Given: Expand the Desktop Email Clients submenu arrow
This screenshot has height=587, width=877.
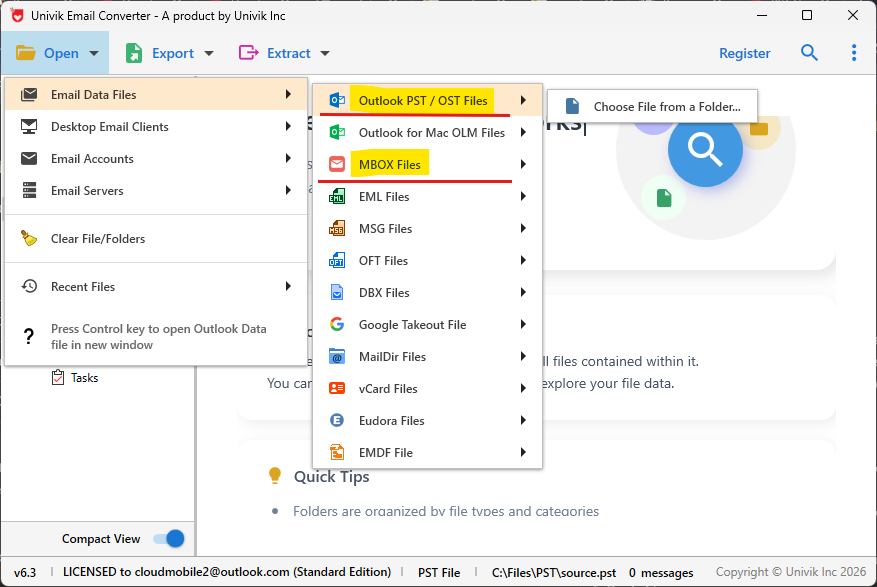Looking at the screenshot, I should [288, 126].
